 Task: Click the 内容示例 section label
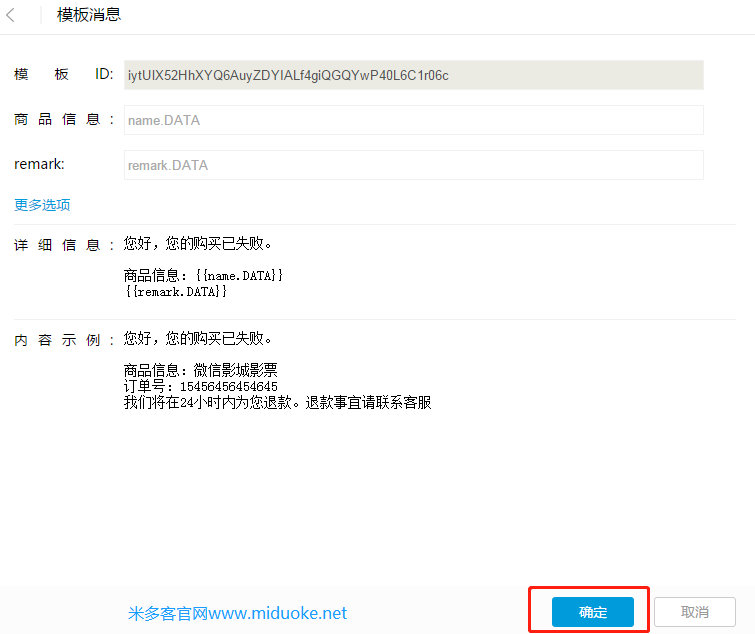pos(63,339)
